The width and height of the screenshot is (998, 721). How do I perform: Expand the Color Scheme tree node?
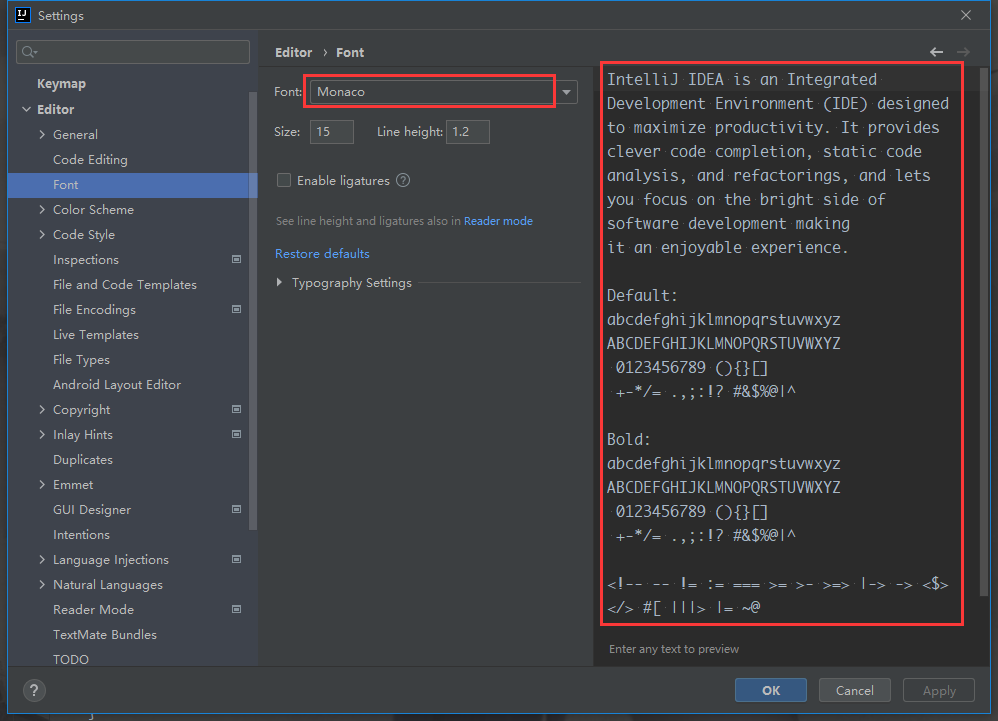[42, 210]
